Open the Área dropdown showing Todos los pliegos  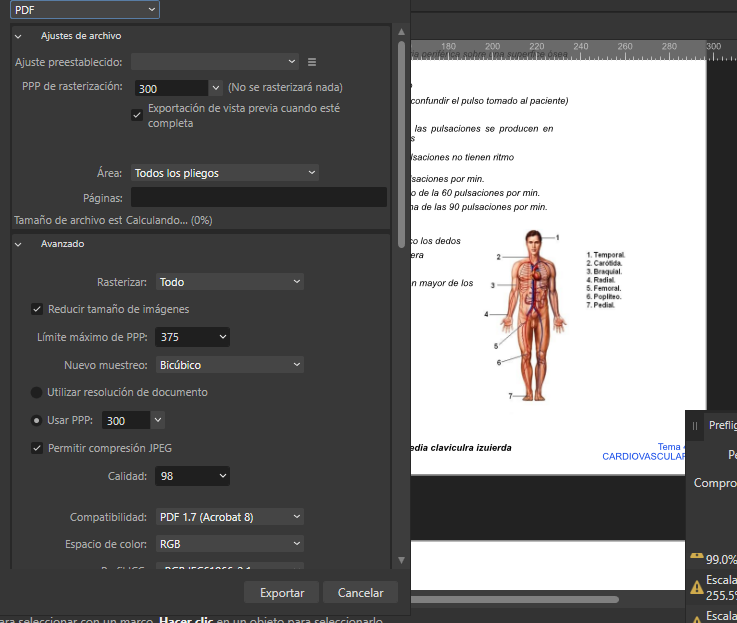coord(224,173)
